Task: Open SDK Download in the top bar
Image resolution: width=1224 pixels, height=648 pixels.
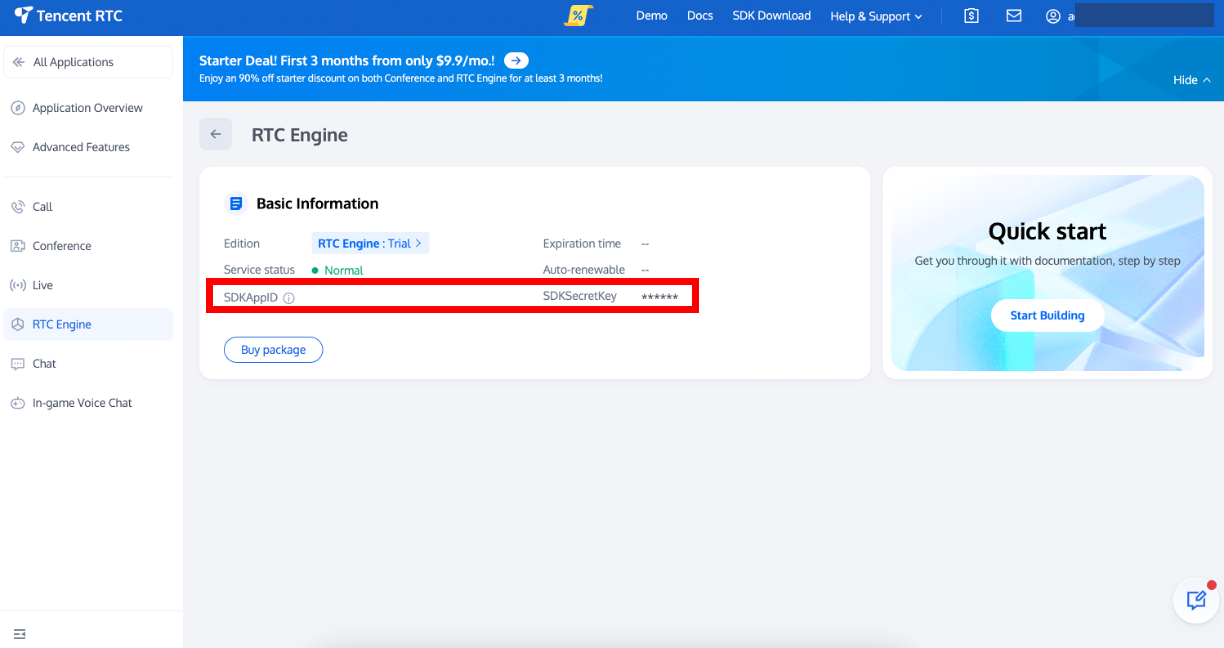Action: click(x=771, y=16)
